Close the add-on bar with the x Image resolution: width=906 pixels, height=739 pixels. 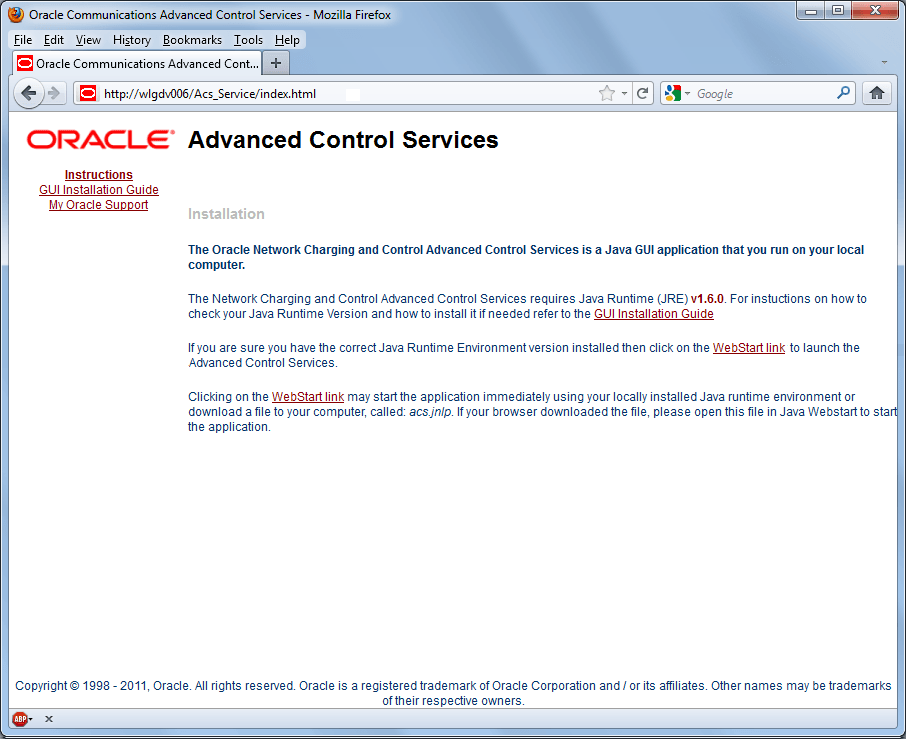coord(49,719)
